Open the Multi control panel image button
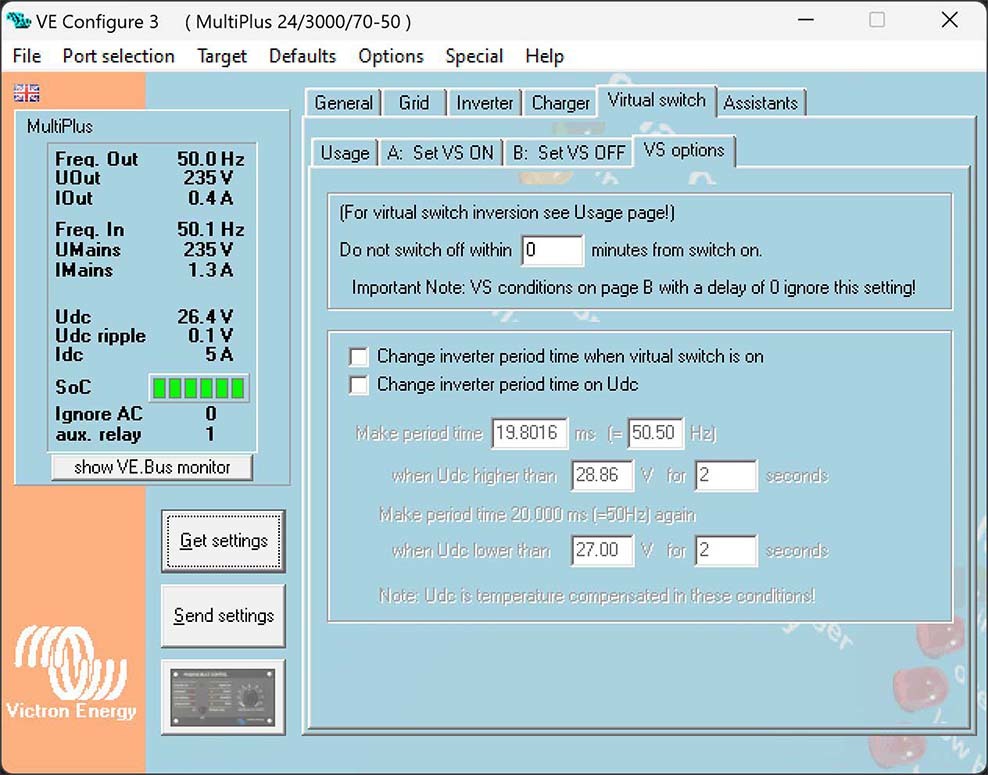This screenshot has width=988, height=775. point(223,696)
